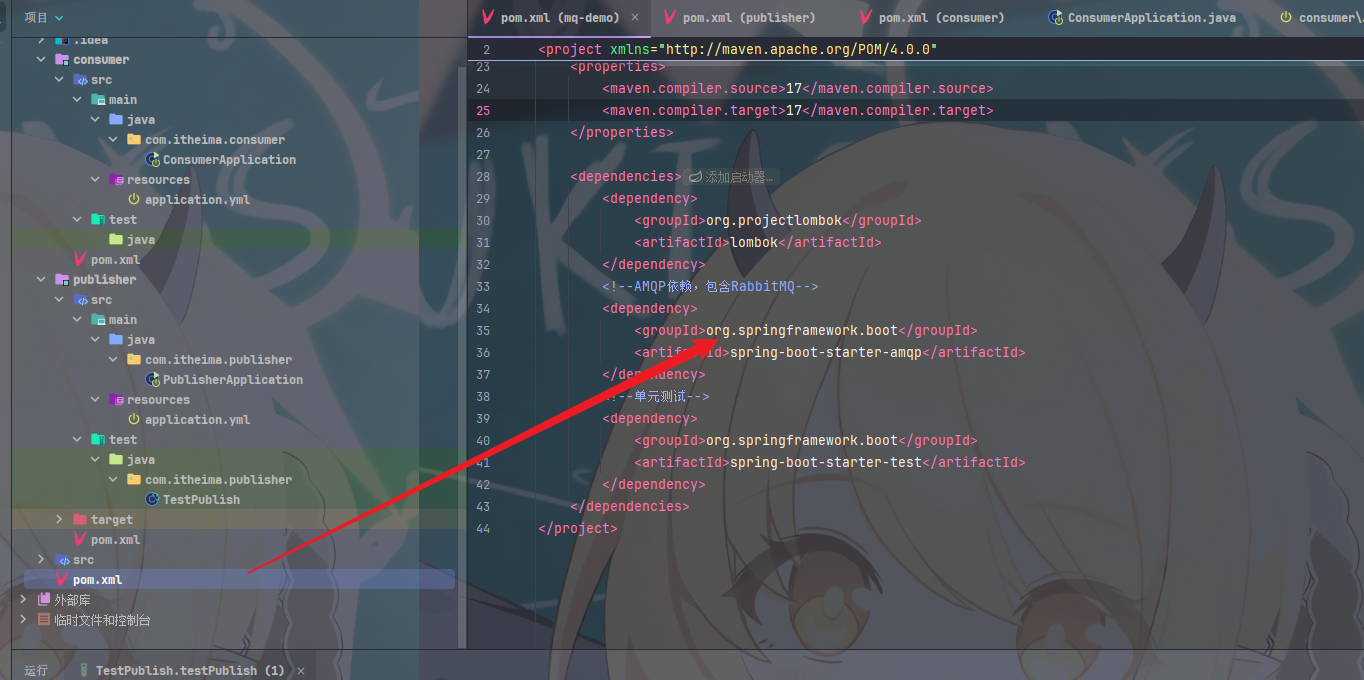Click the TestPublish class icon in tree
The height and width of the screenshot is (680, 1364).
152,500
